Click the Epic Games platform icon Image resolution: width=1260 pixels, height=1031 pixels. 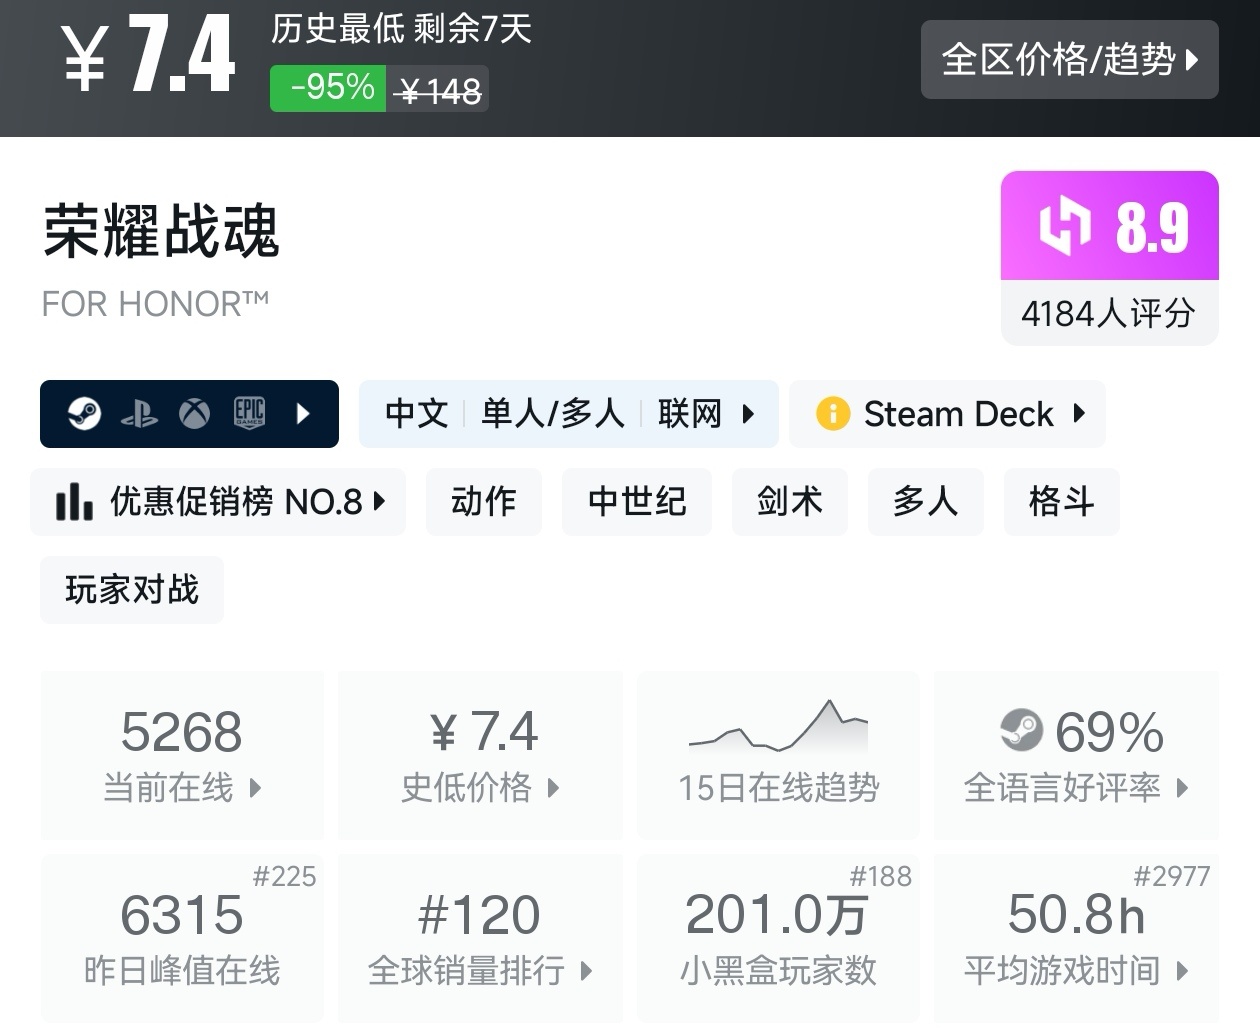point(249,413)
